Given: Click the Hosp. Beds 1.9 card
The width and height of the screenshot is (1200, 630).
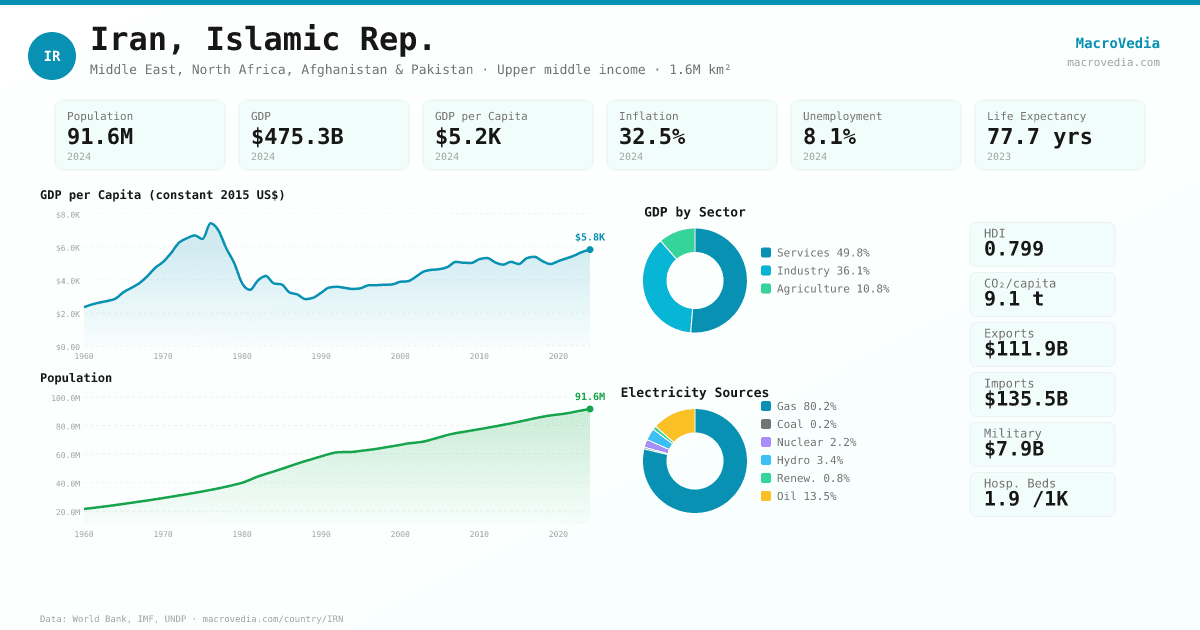Looking at the screenshot, I should pyautogui.click(x=1042, y=494).
